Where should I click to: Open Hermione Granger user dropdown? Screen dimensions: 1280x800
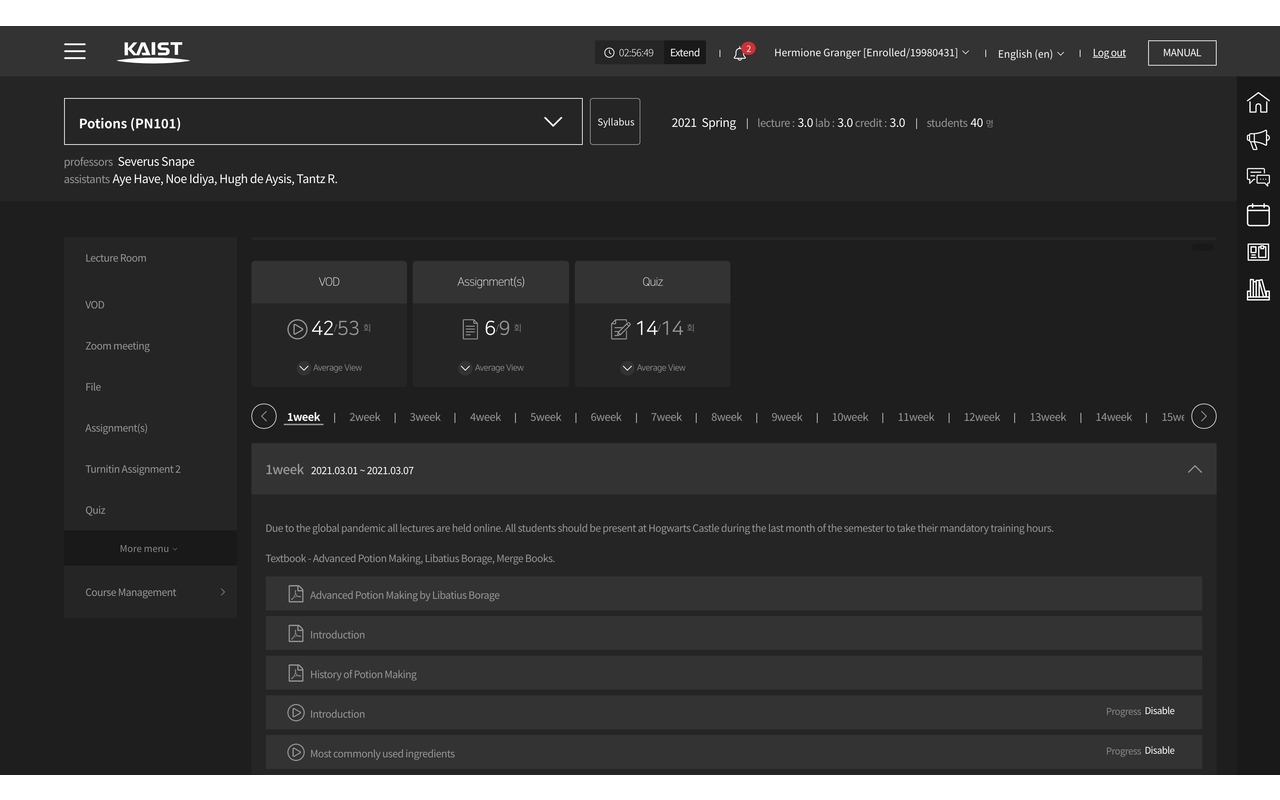coord(871,53)
